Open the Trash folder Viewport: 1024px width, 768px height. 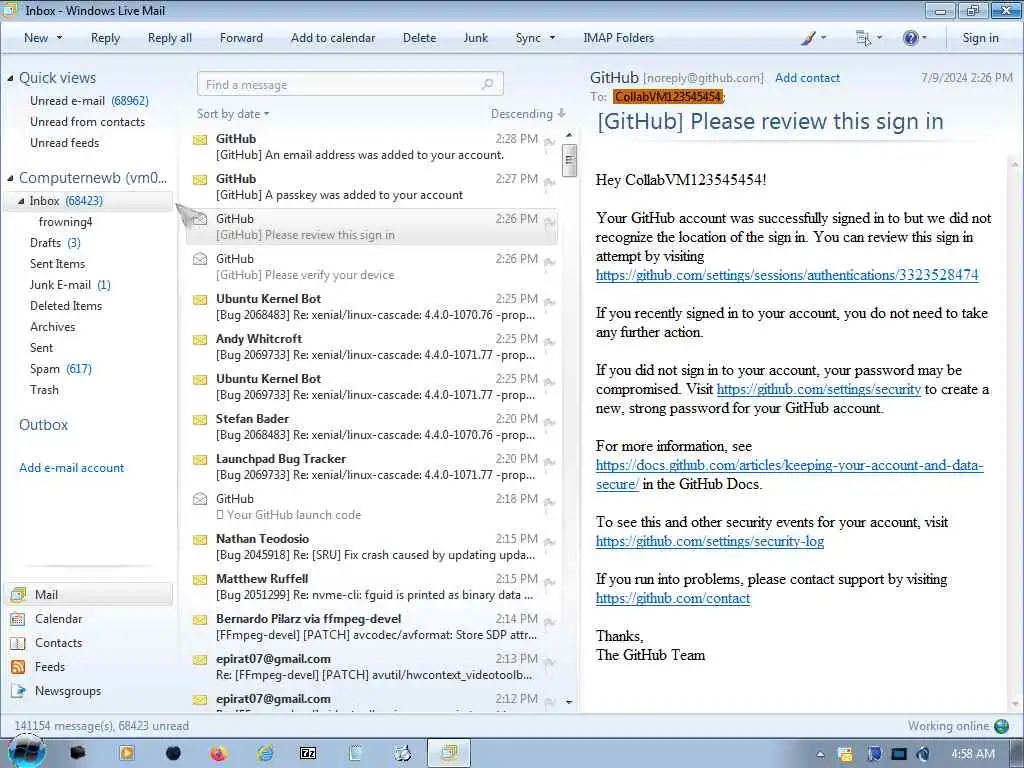pos(44,390)
